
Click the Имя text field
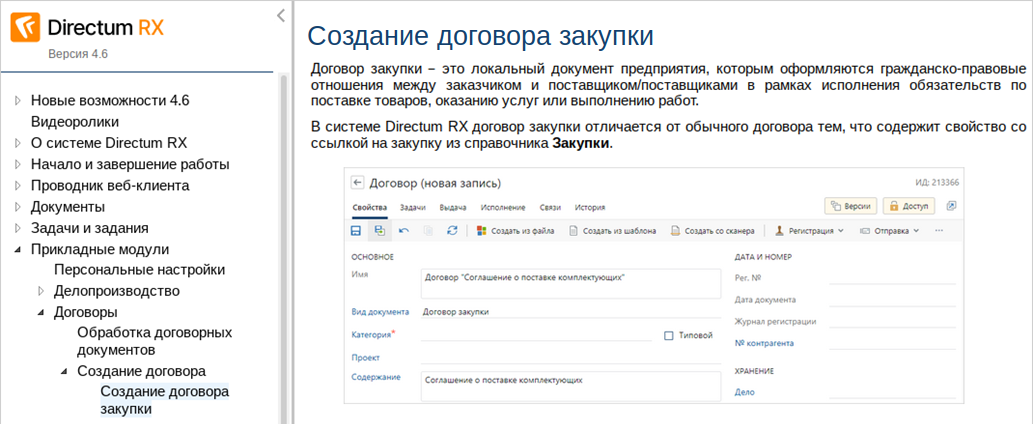coord(570,283)
